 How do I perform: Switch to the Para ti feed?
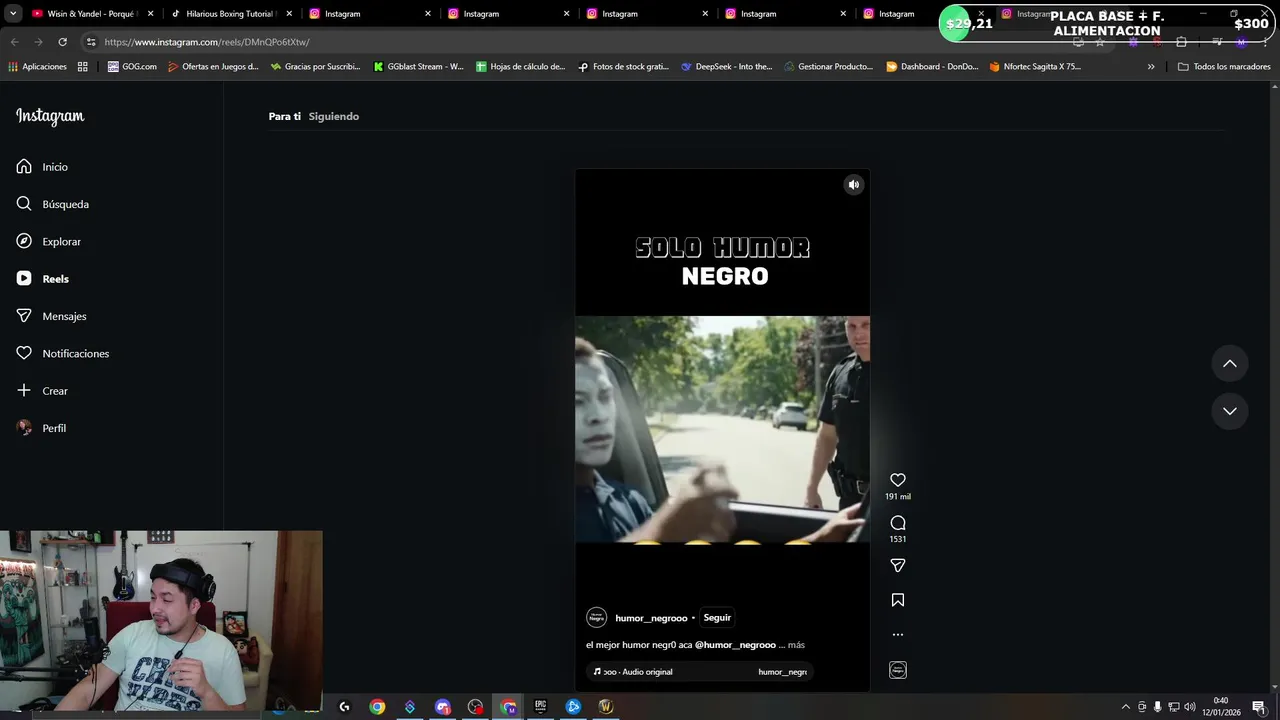coord(285,116)
